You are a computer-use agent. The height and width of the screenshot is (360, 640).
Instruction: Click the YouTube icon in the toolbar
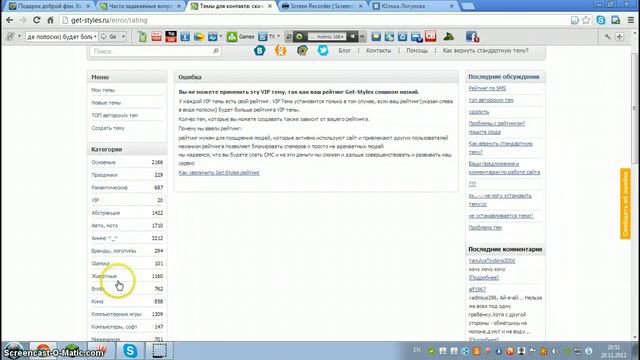[156, 37]
